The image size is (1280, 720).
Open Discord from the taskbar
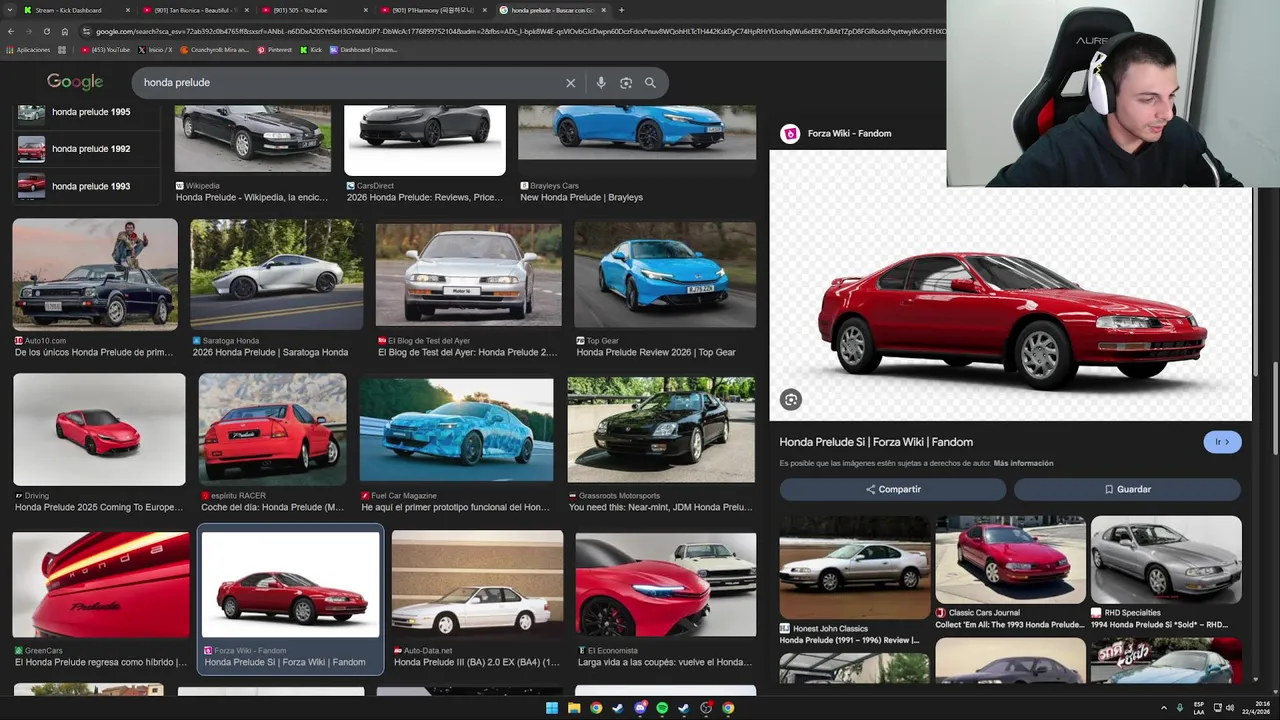640,708
